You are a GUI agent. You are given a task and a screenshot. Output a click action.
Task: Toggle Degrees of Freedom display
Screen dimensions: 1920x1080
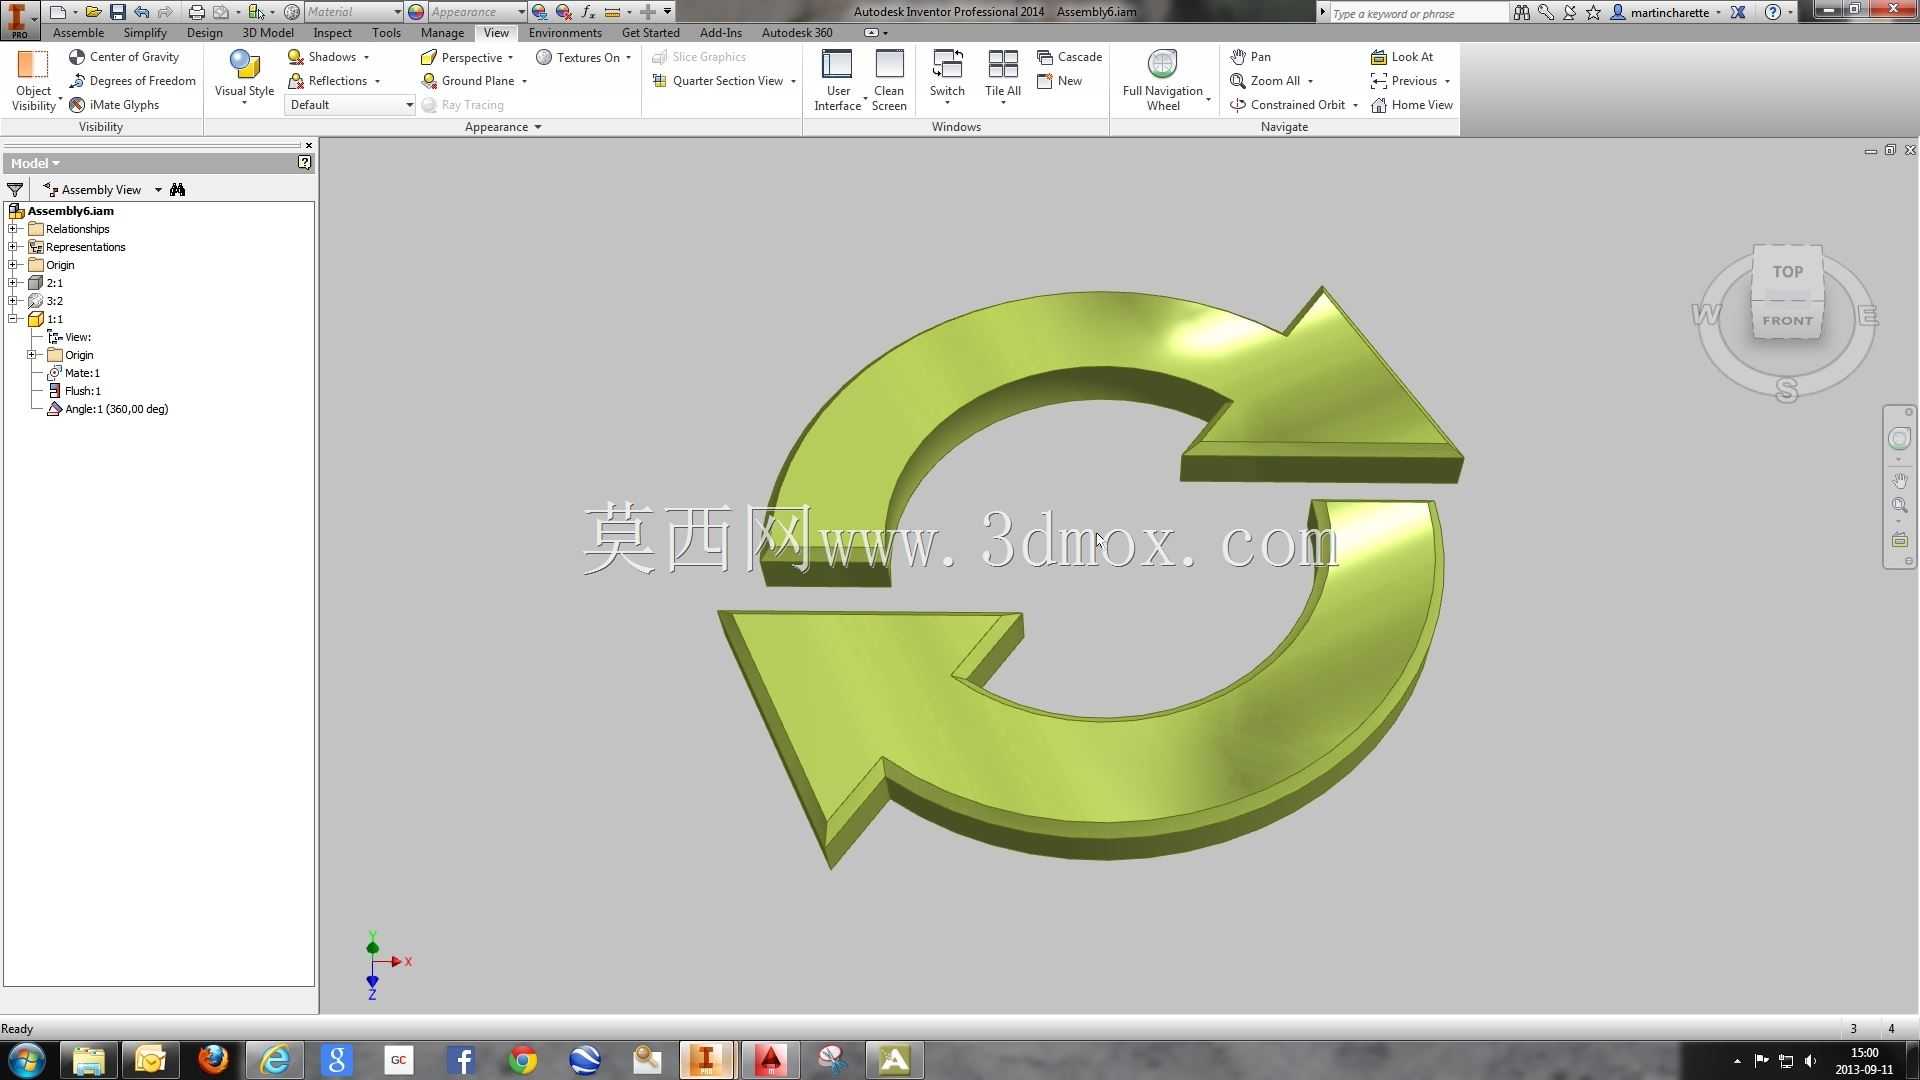coord(132,81)
